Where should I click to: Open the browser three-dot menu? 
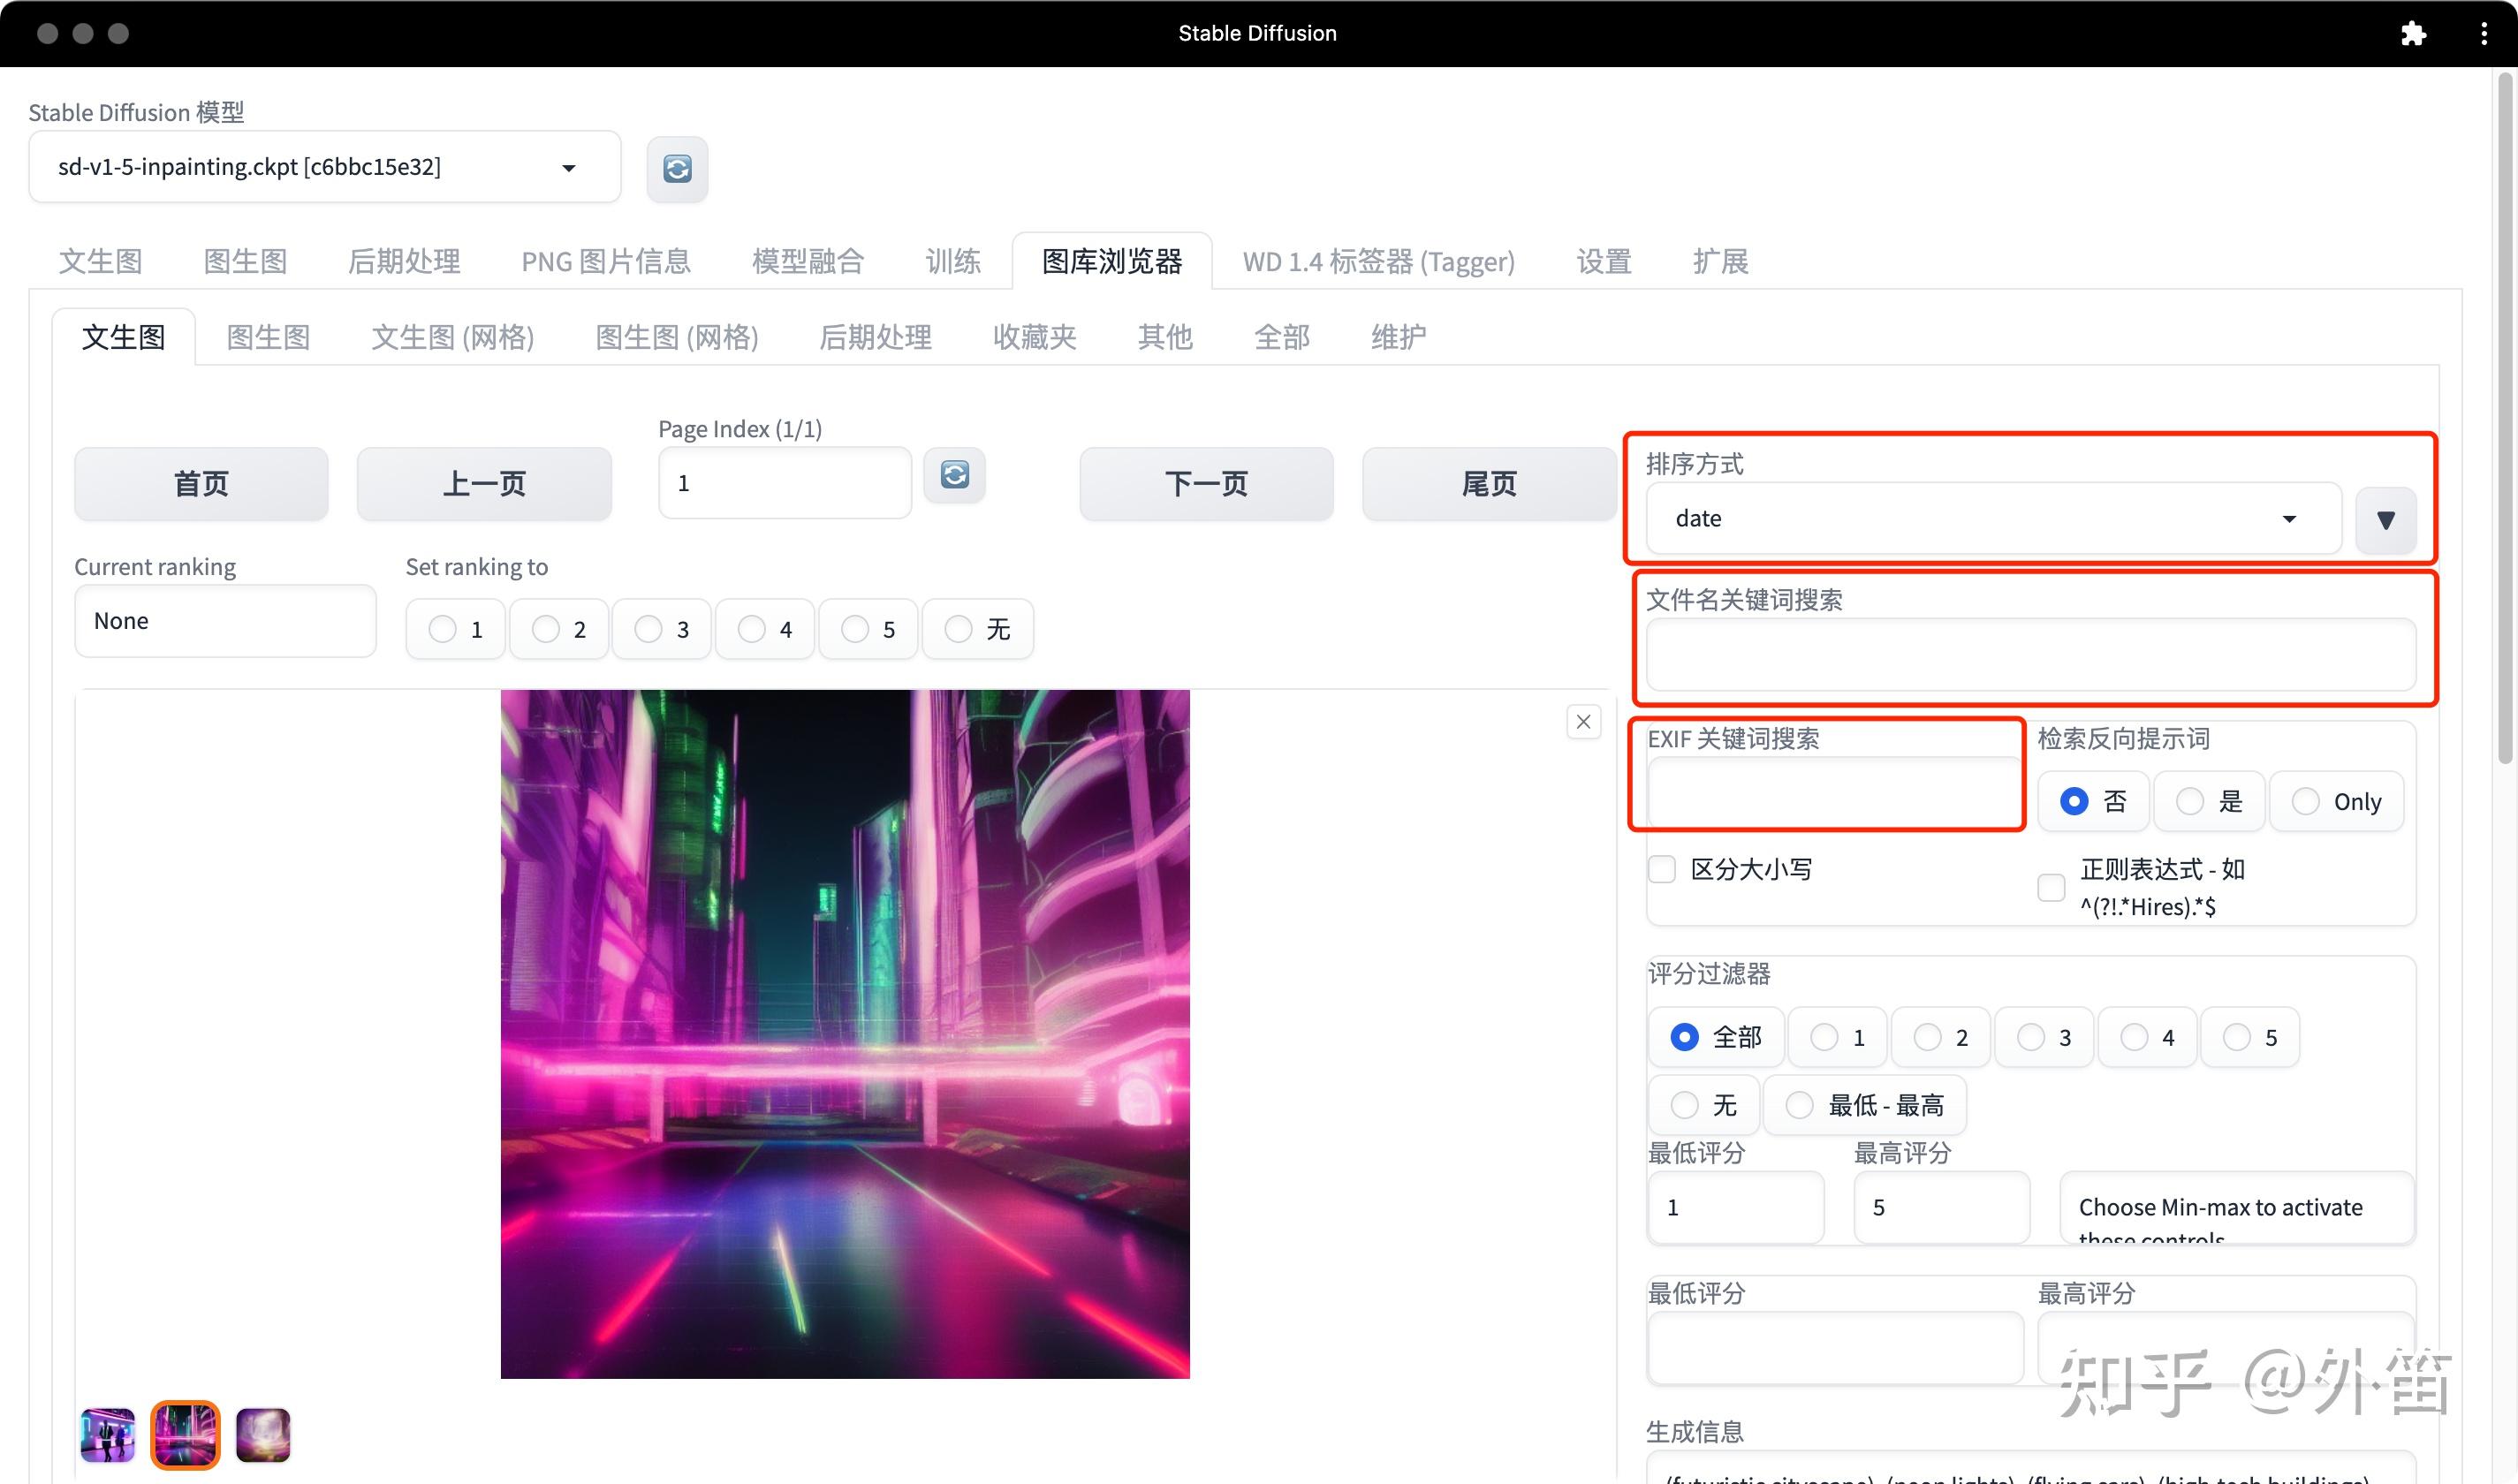coord(2484,33)
